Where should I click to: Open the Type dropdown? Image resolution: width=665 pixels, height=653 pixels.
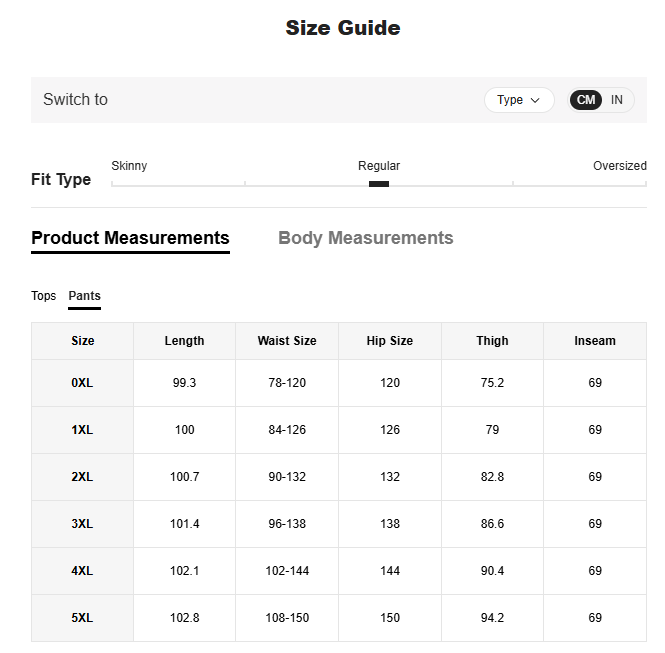(x=519, y=100)
